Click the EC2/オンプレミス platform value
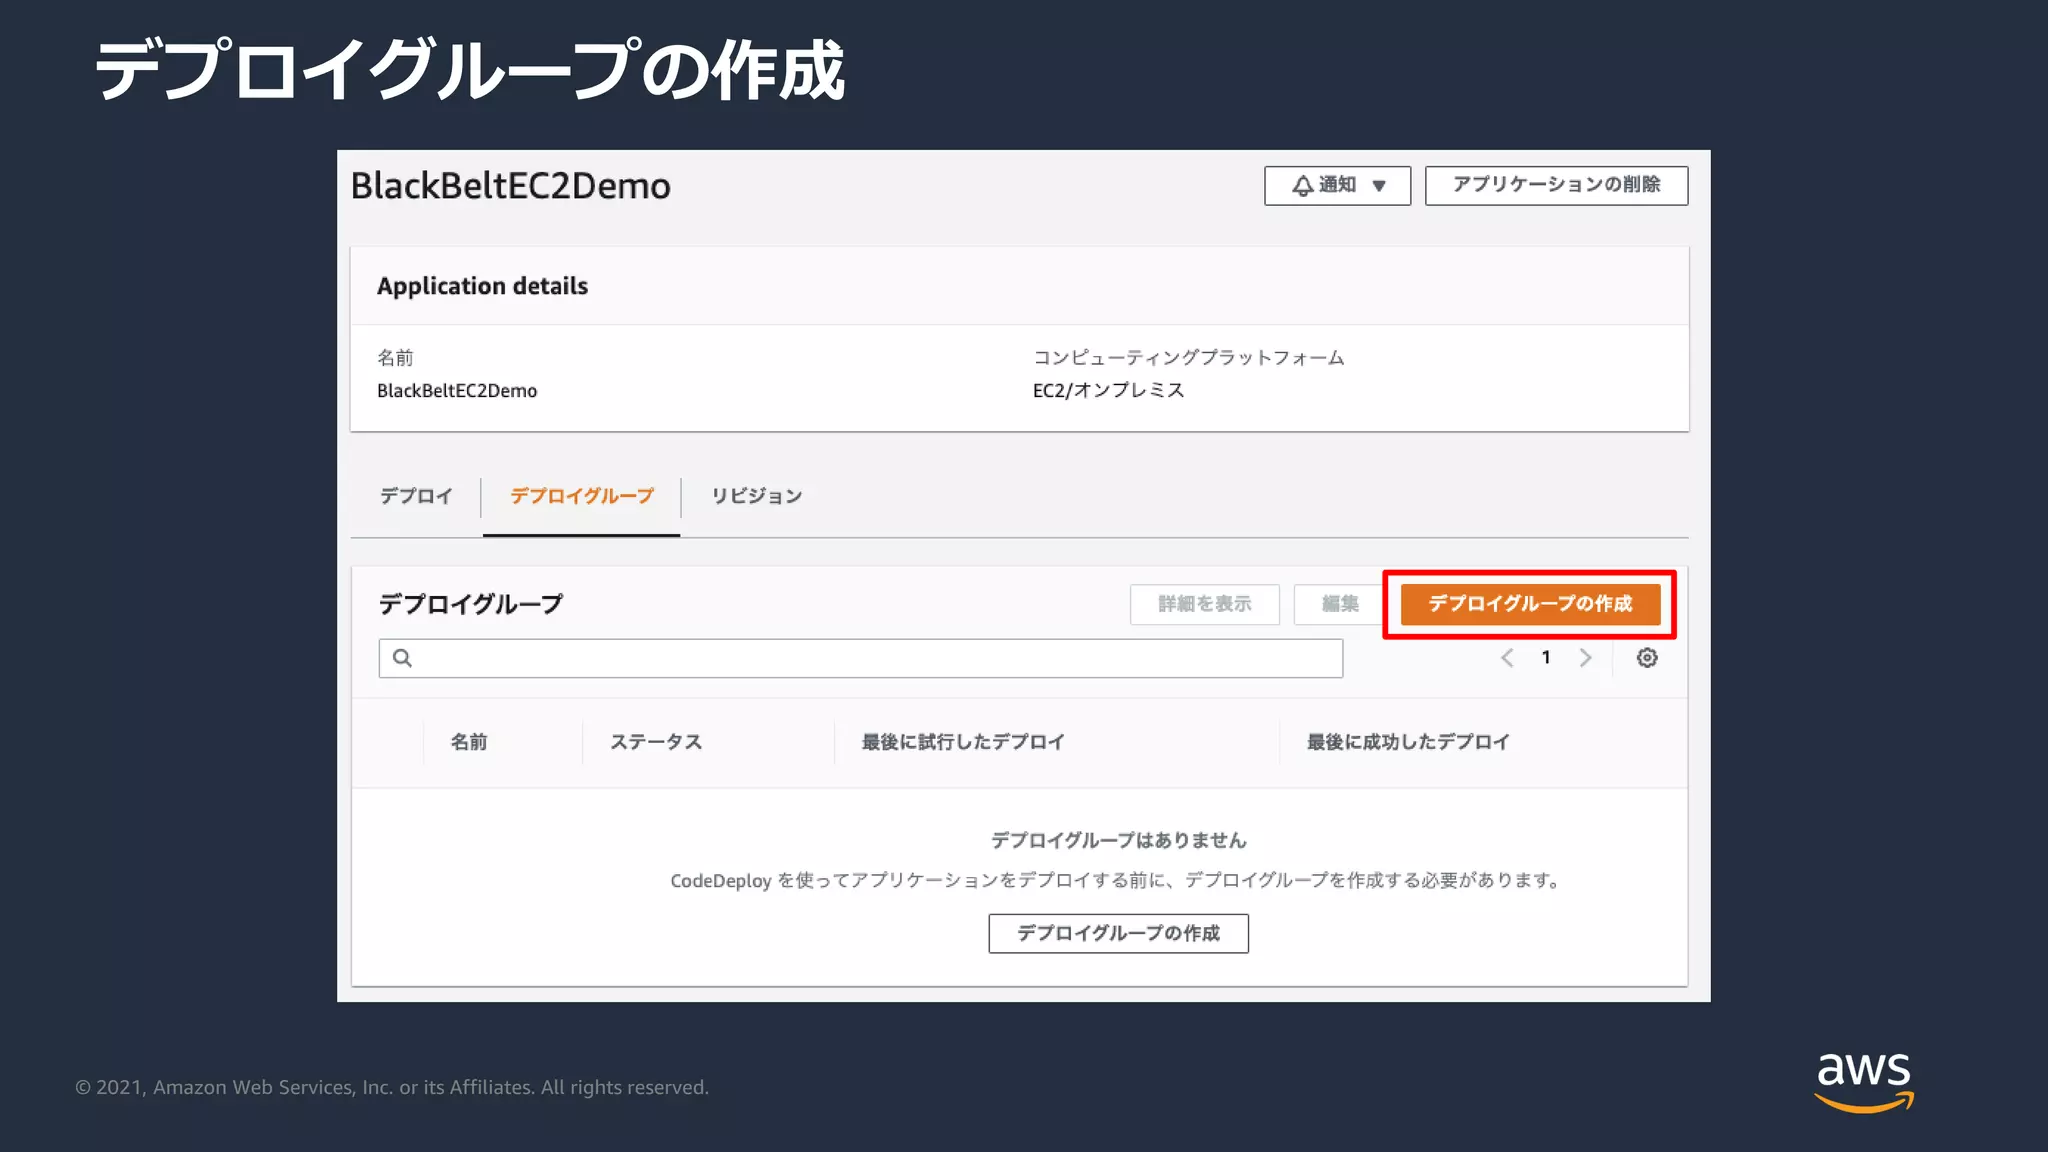 point(1108,391)
